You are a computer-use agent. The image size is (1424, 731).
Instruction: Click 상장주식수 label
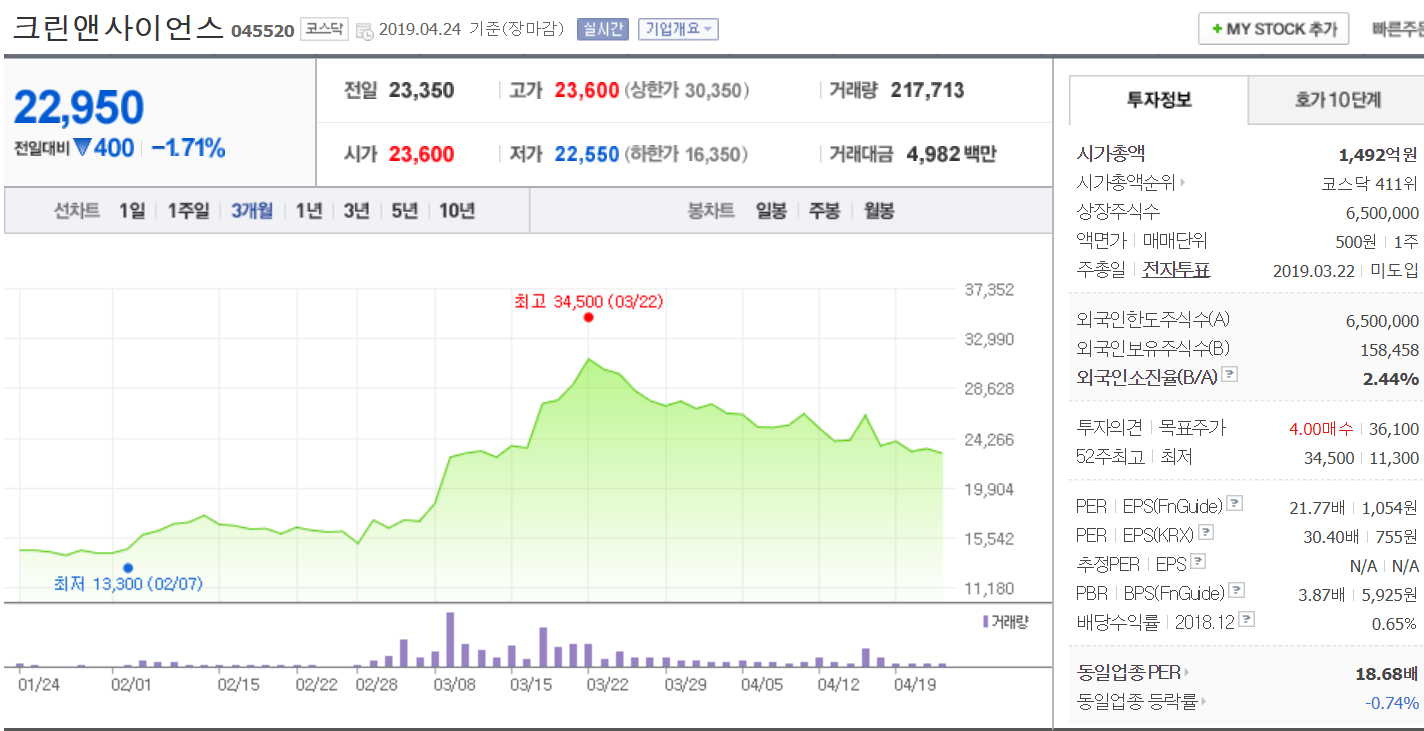point(1118,212)
